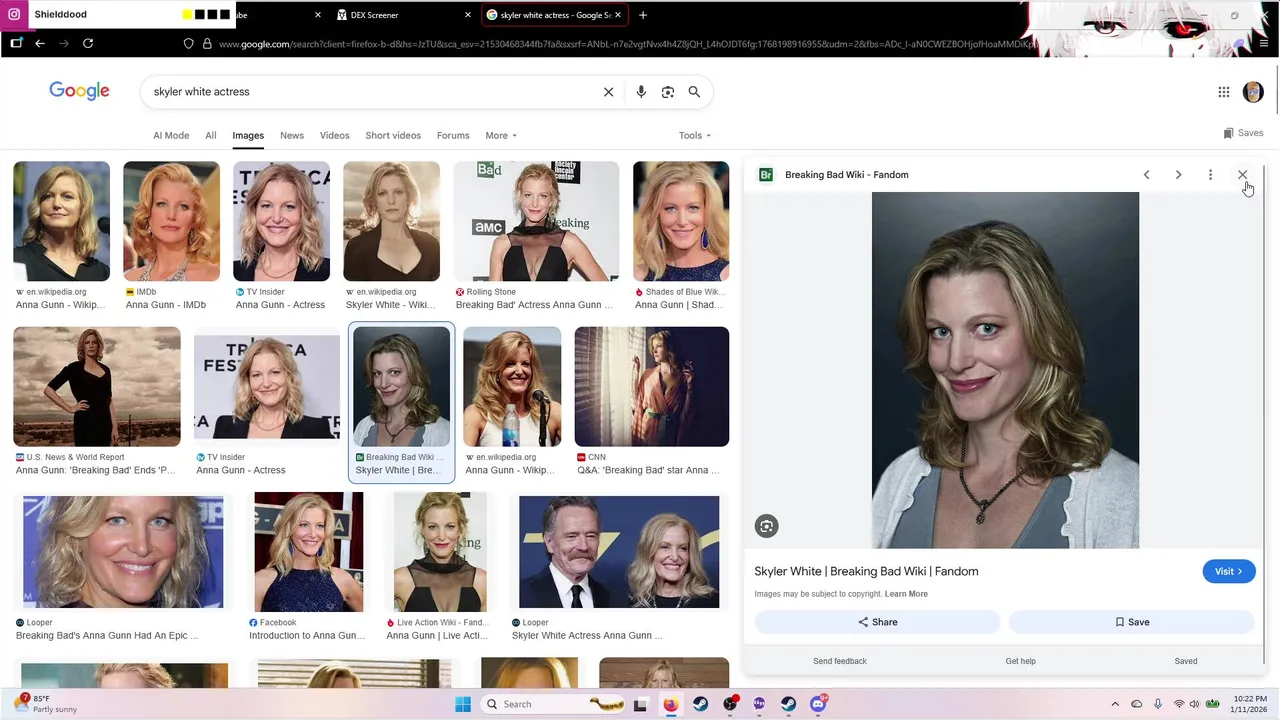The width and height of the screenshot is (1280, 720).
Task: Open Discord from the taskbar
Action: click(x=818, y=704)
